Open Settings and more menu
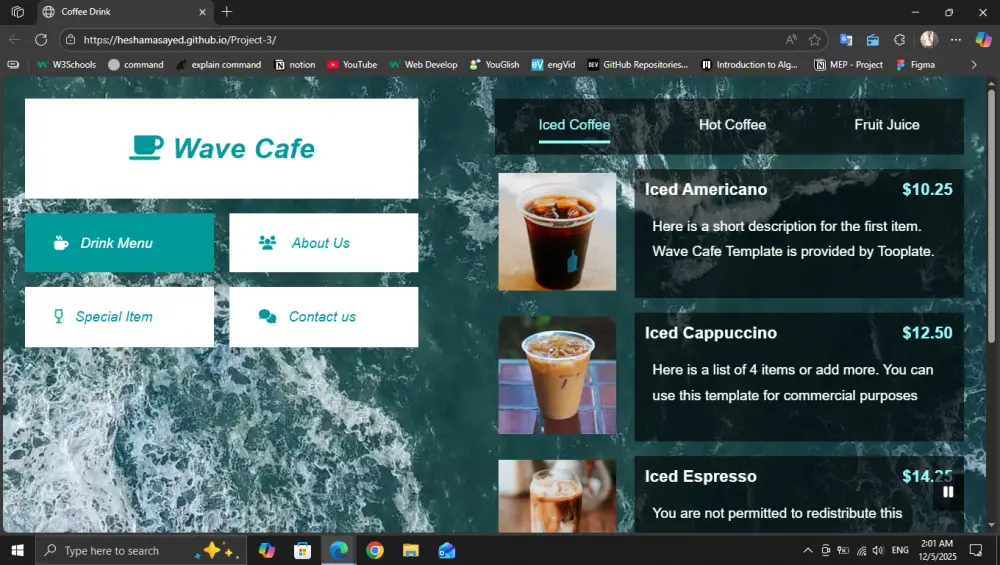Screen dimensions: 1000x565 [x=955, y=40]
